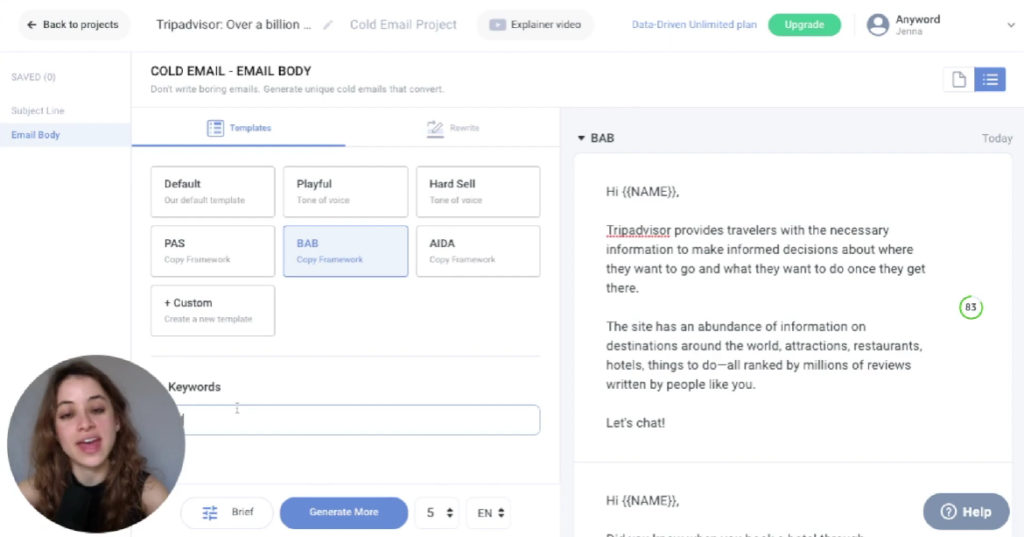1024x537 pixels.
Task: Click the score 83 circle indicator
Action: (x=969, y=307)
